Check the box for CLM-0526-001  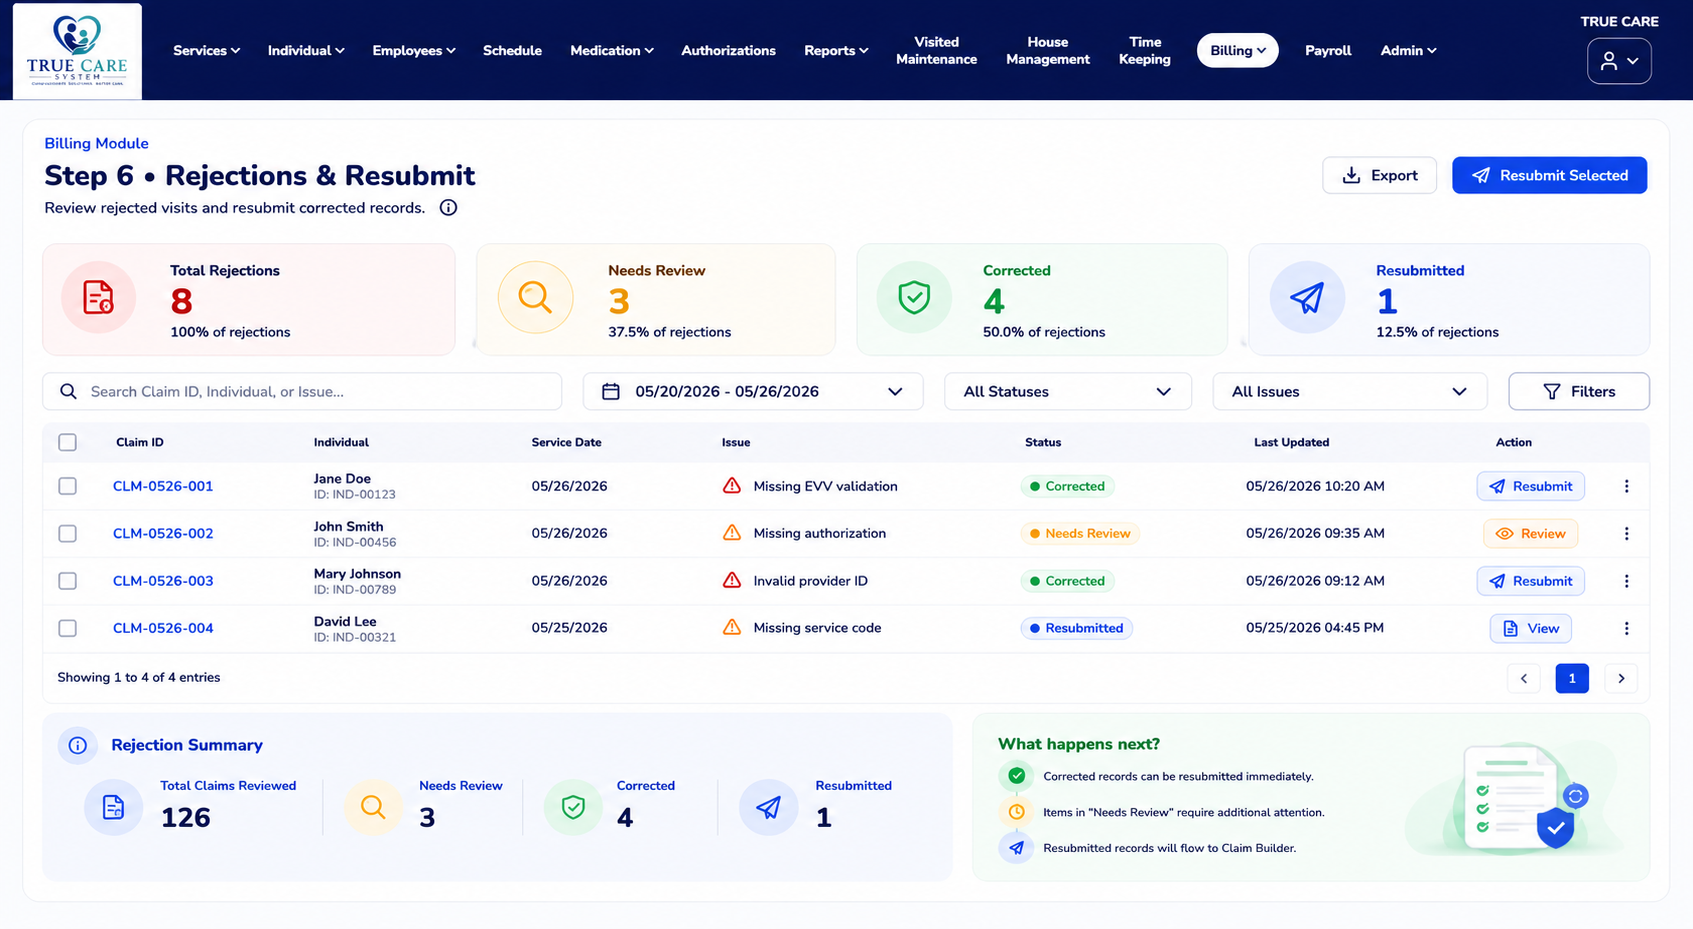tap(67, 486)
